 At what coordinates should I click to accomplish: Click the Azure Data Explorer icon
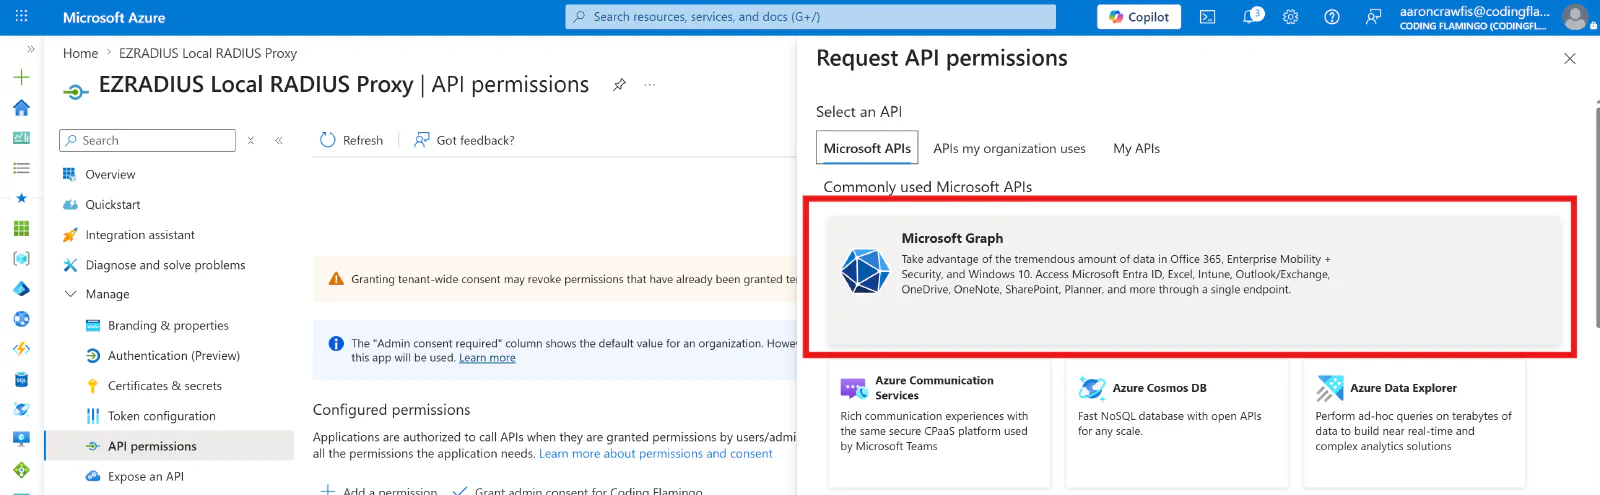[1330, 388]
